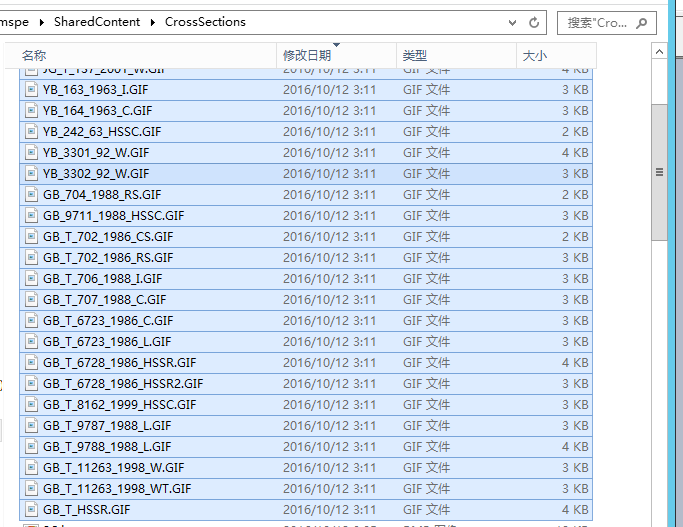683x527 pixels.
Task: Sort files by the 类型 column
Action: pos(456,55)
